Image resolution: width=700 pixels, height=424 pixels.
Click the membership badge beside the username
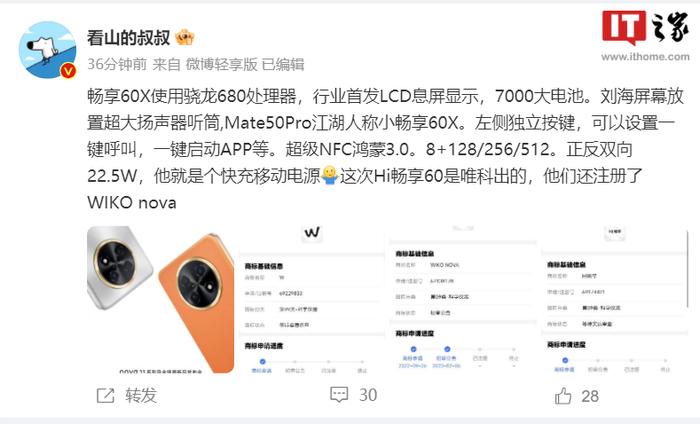[x=185, y=37]
